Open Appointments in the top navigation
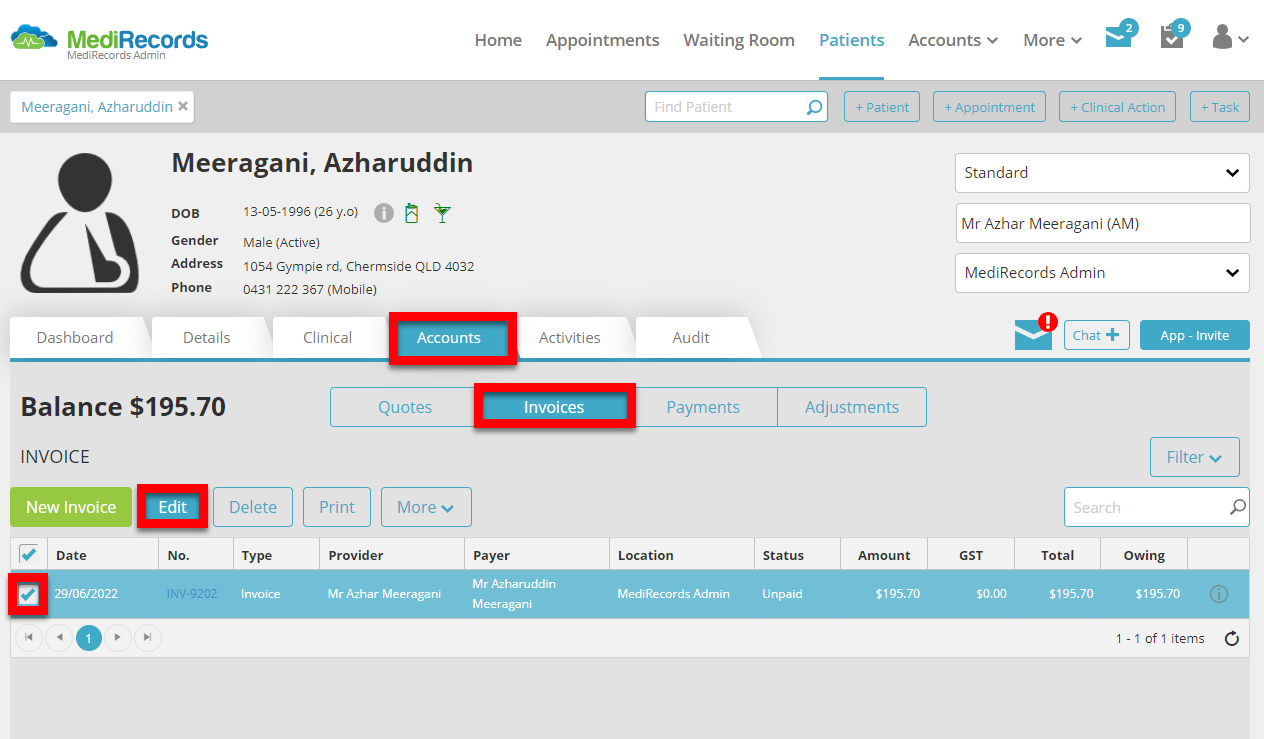The width and height of the screenshot is (1264, 739). tap(603, 40)
